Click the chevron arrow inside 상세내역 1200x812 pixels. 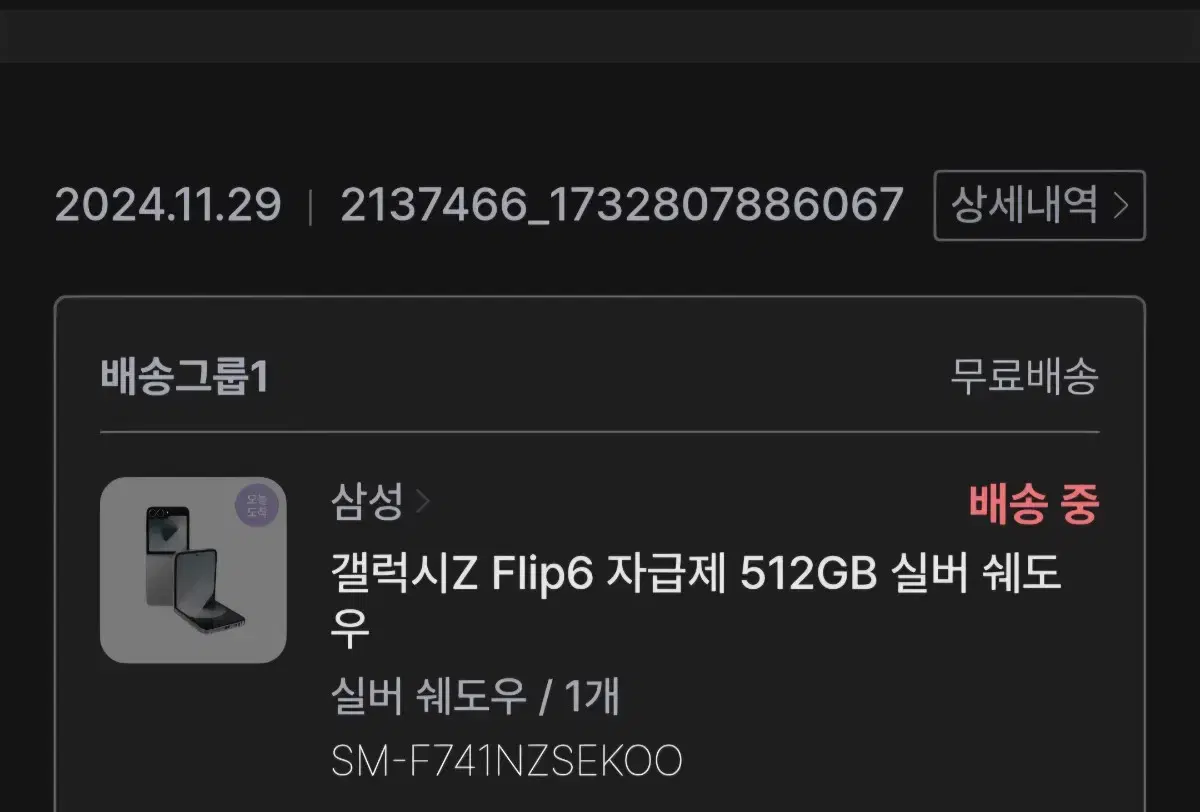1121,206
